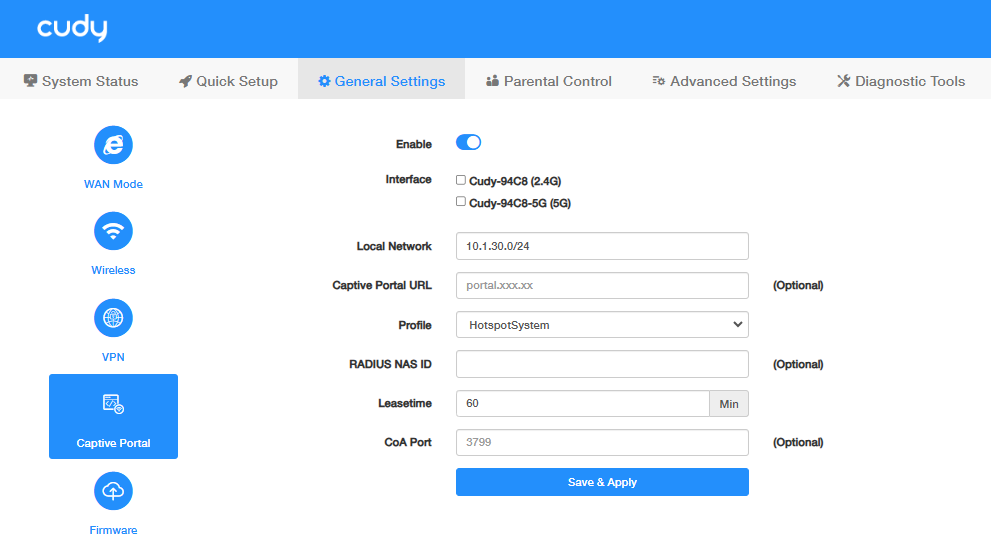This screenshot has width=991, height=551.
Task: Open the Diagnostic Tools tab
Action: pos(901,81)
